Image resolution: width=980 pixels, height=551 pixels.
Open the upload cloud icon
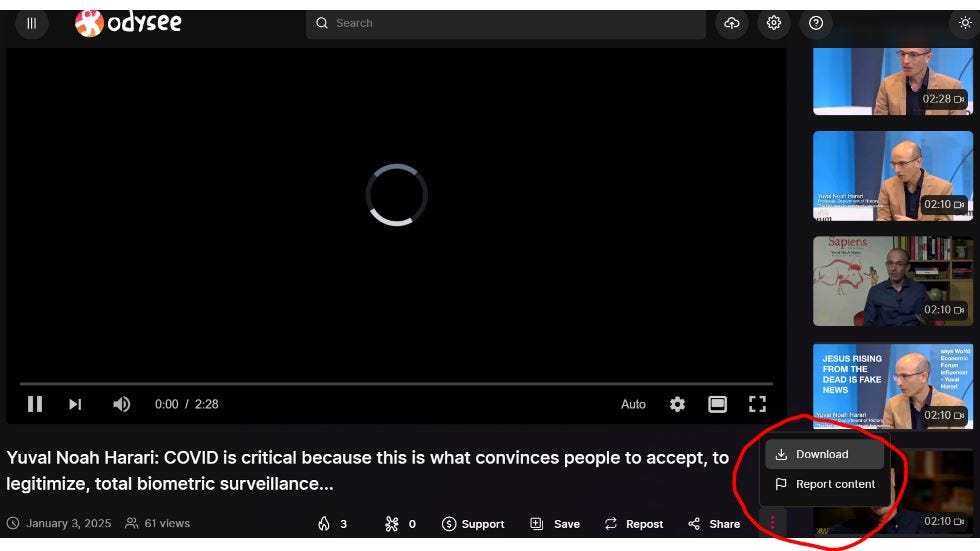click(x=732, y=23)
